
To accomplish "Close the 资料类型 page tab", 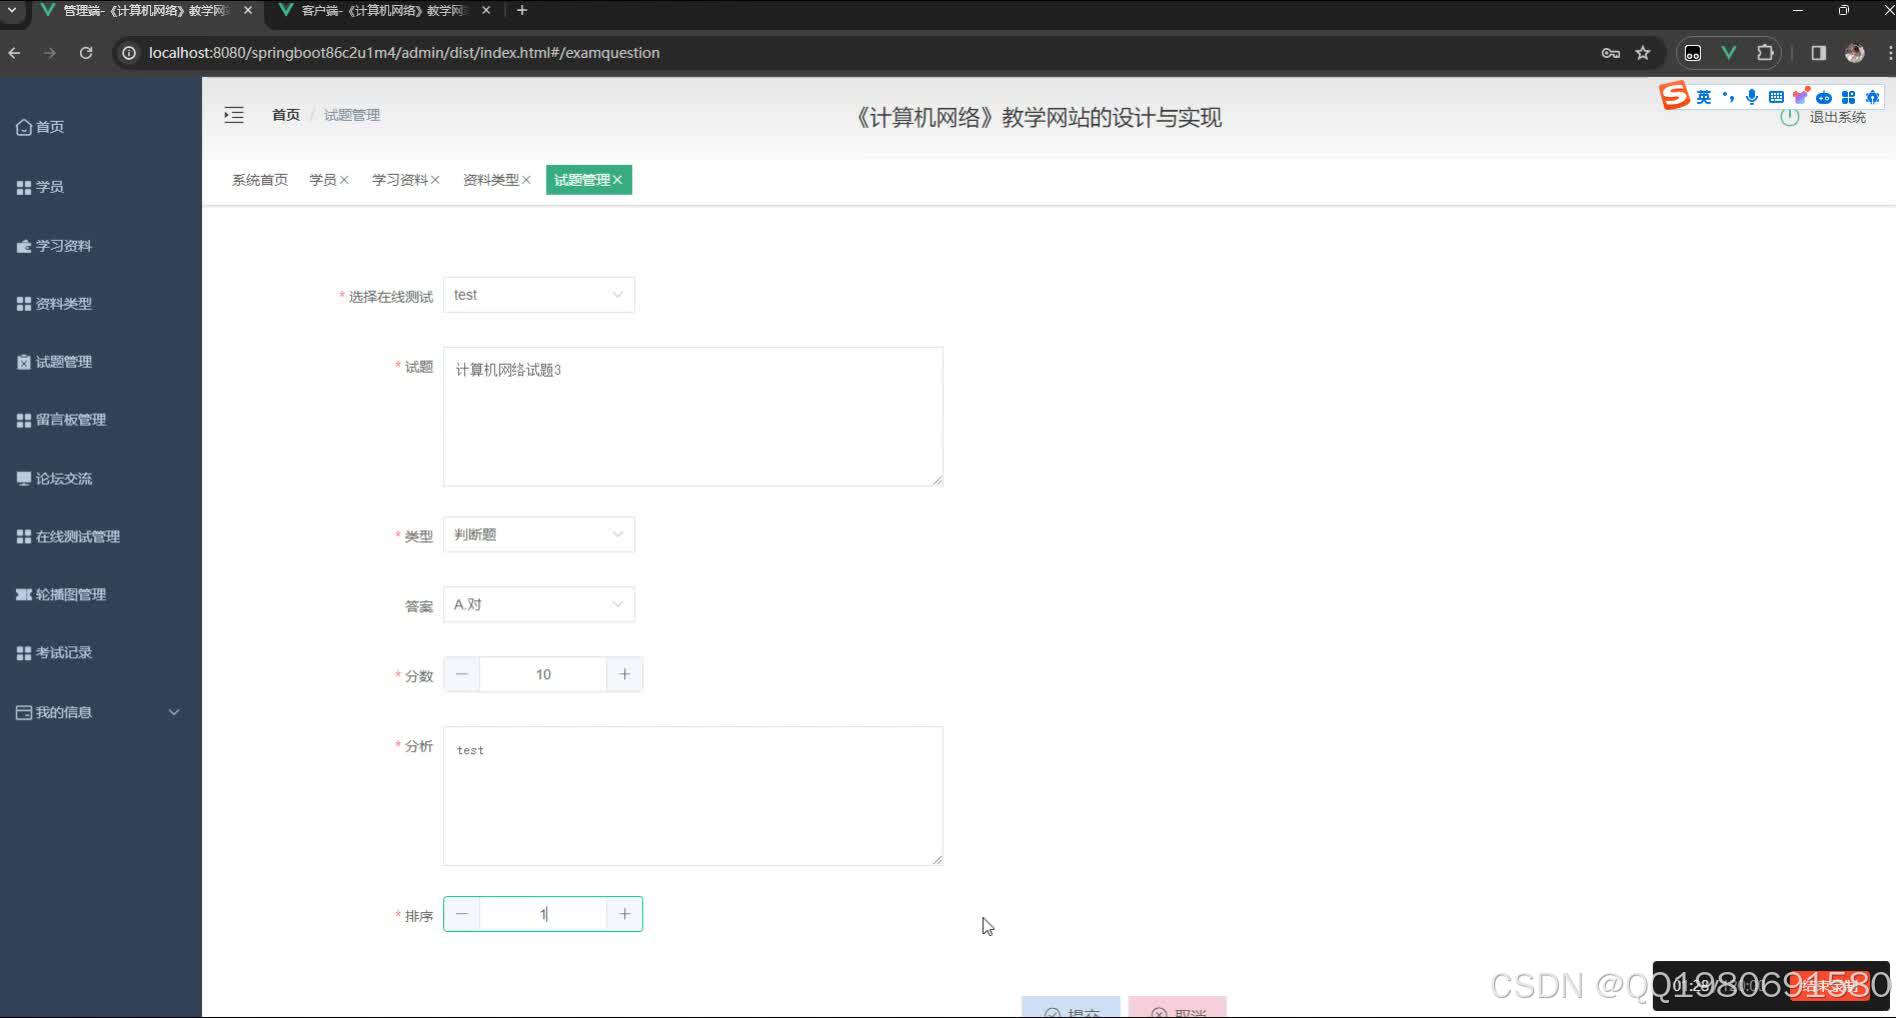I will 526,180.
